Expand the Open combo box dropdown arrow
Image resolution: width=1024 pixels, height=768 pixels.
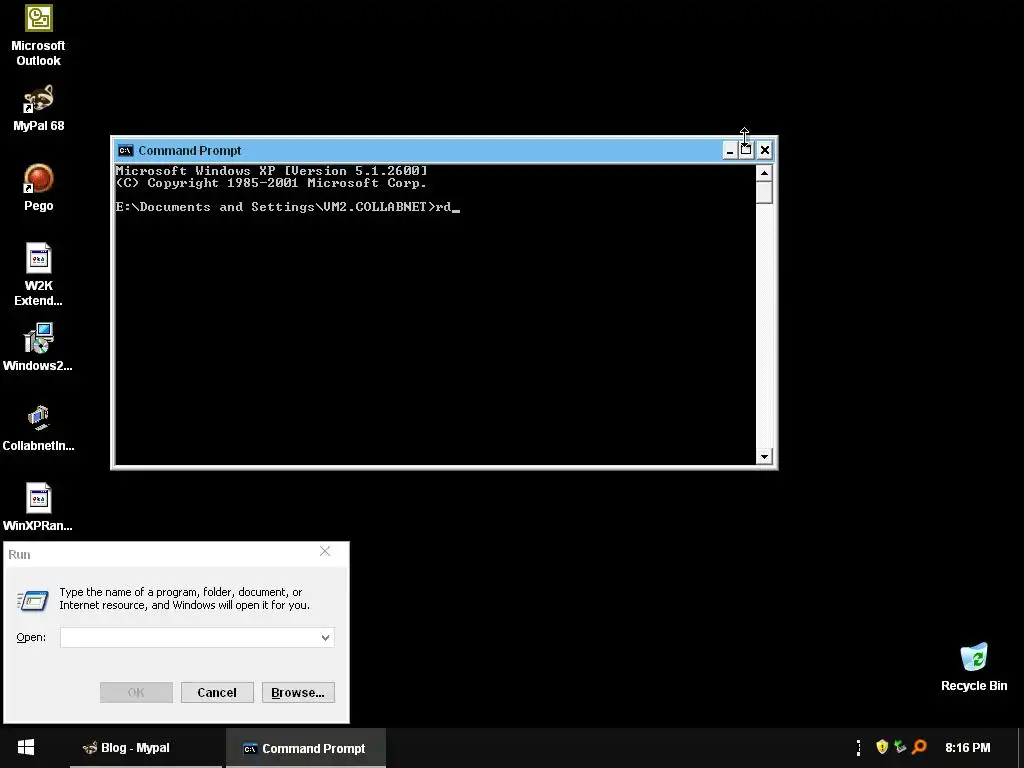point(325,637)
